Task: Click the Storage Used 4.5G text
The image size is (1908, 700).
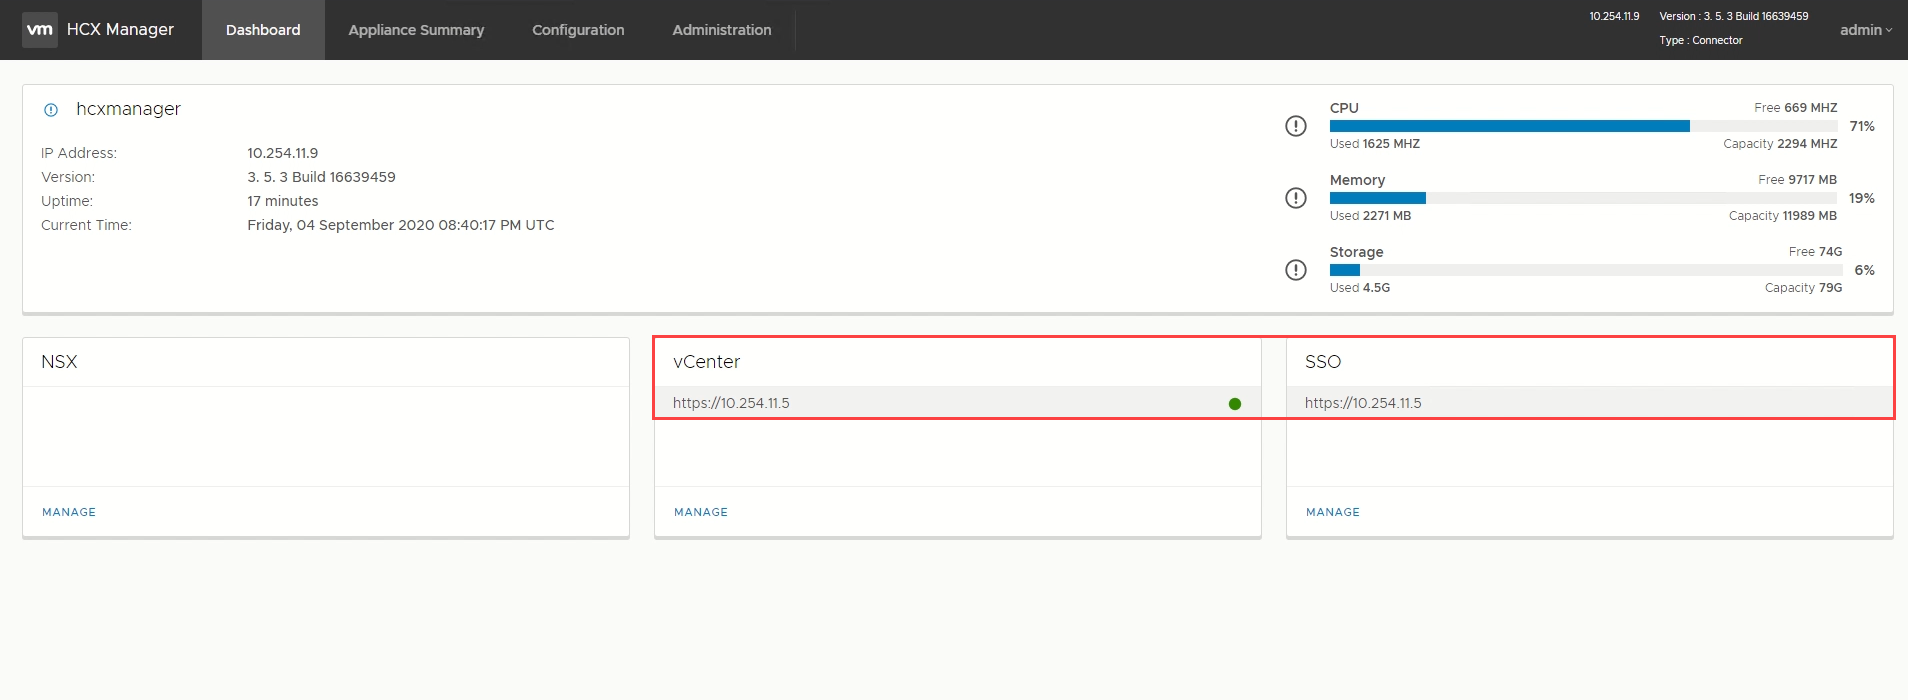Action: [1360, 288]
